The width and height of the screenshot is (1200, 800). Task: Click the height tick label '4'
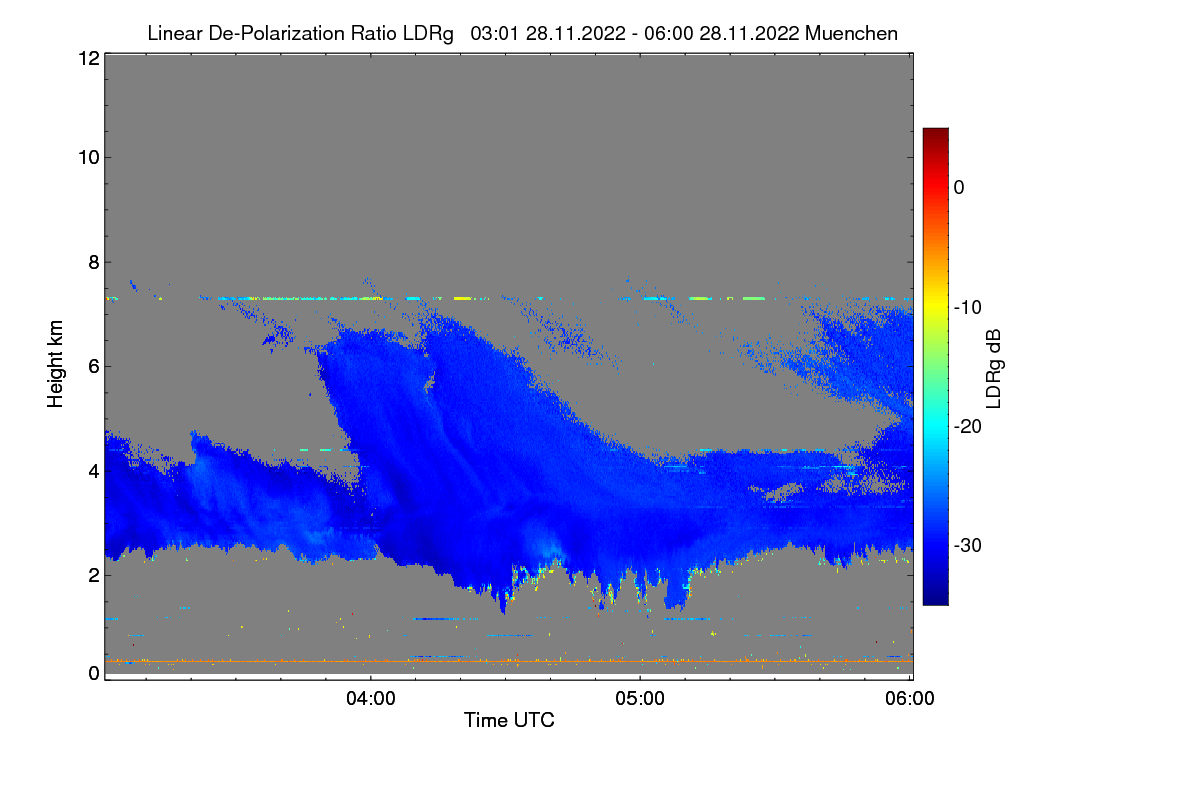coord(94,470)
